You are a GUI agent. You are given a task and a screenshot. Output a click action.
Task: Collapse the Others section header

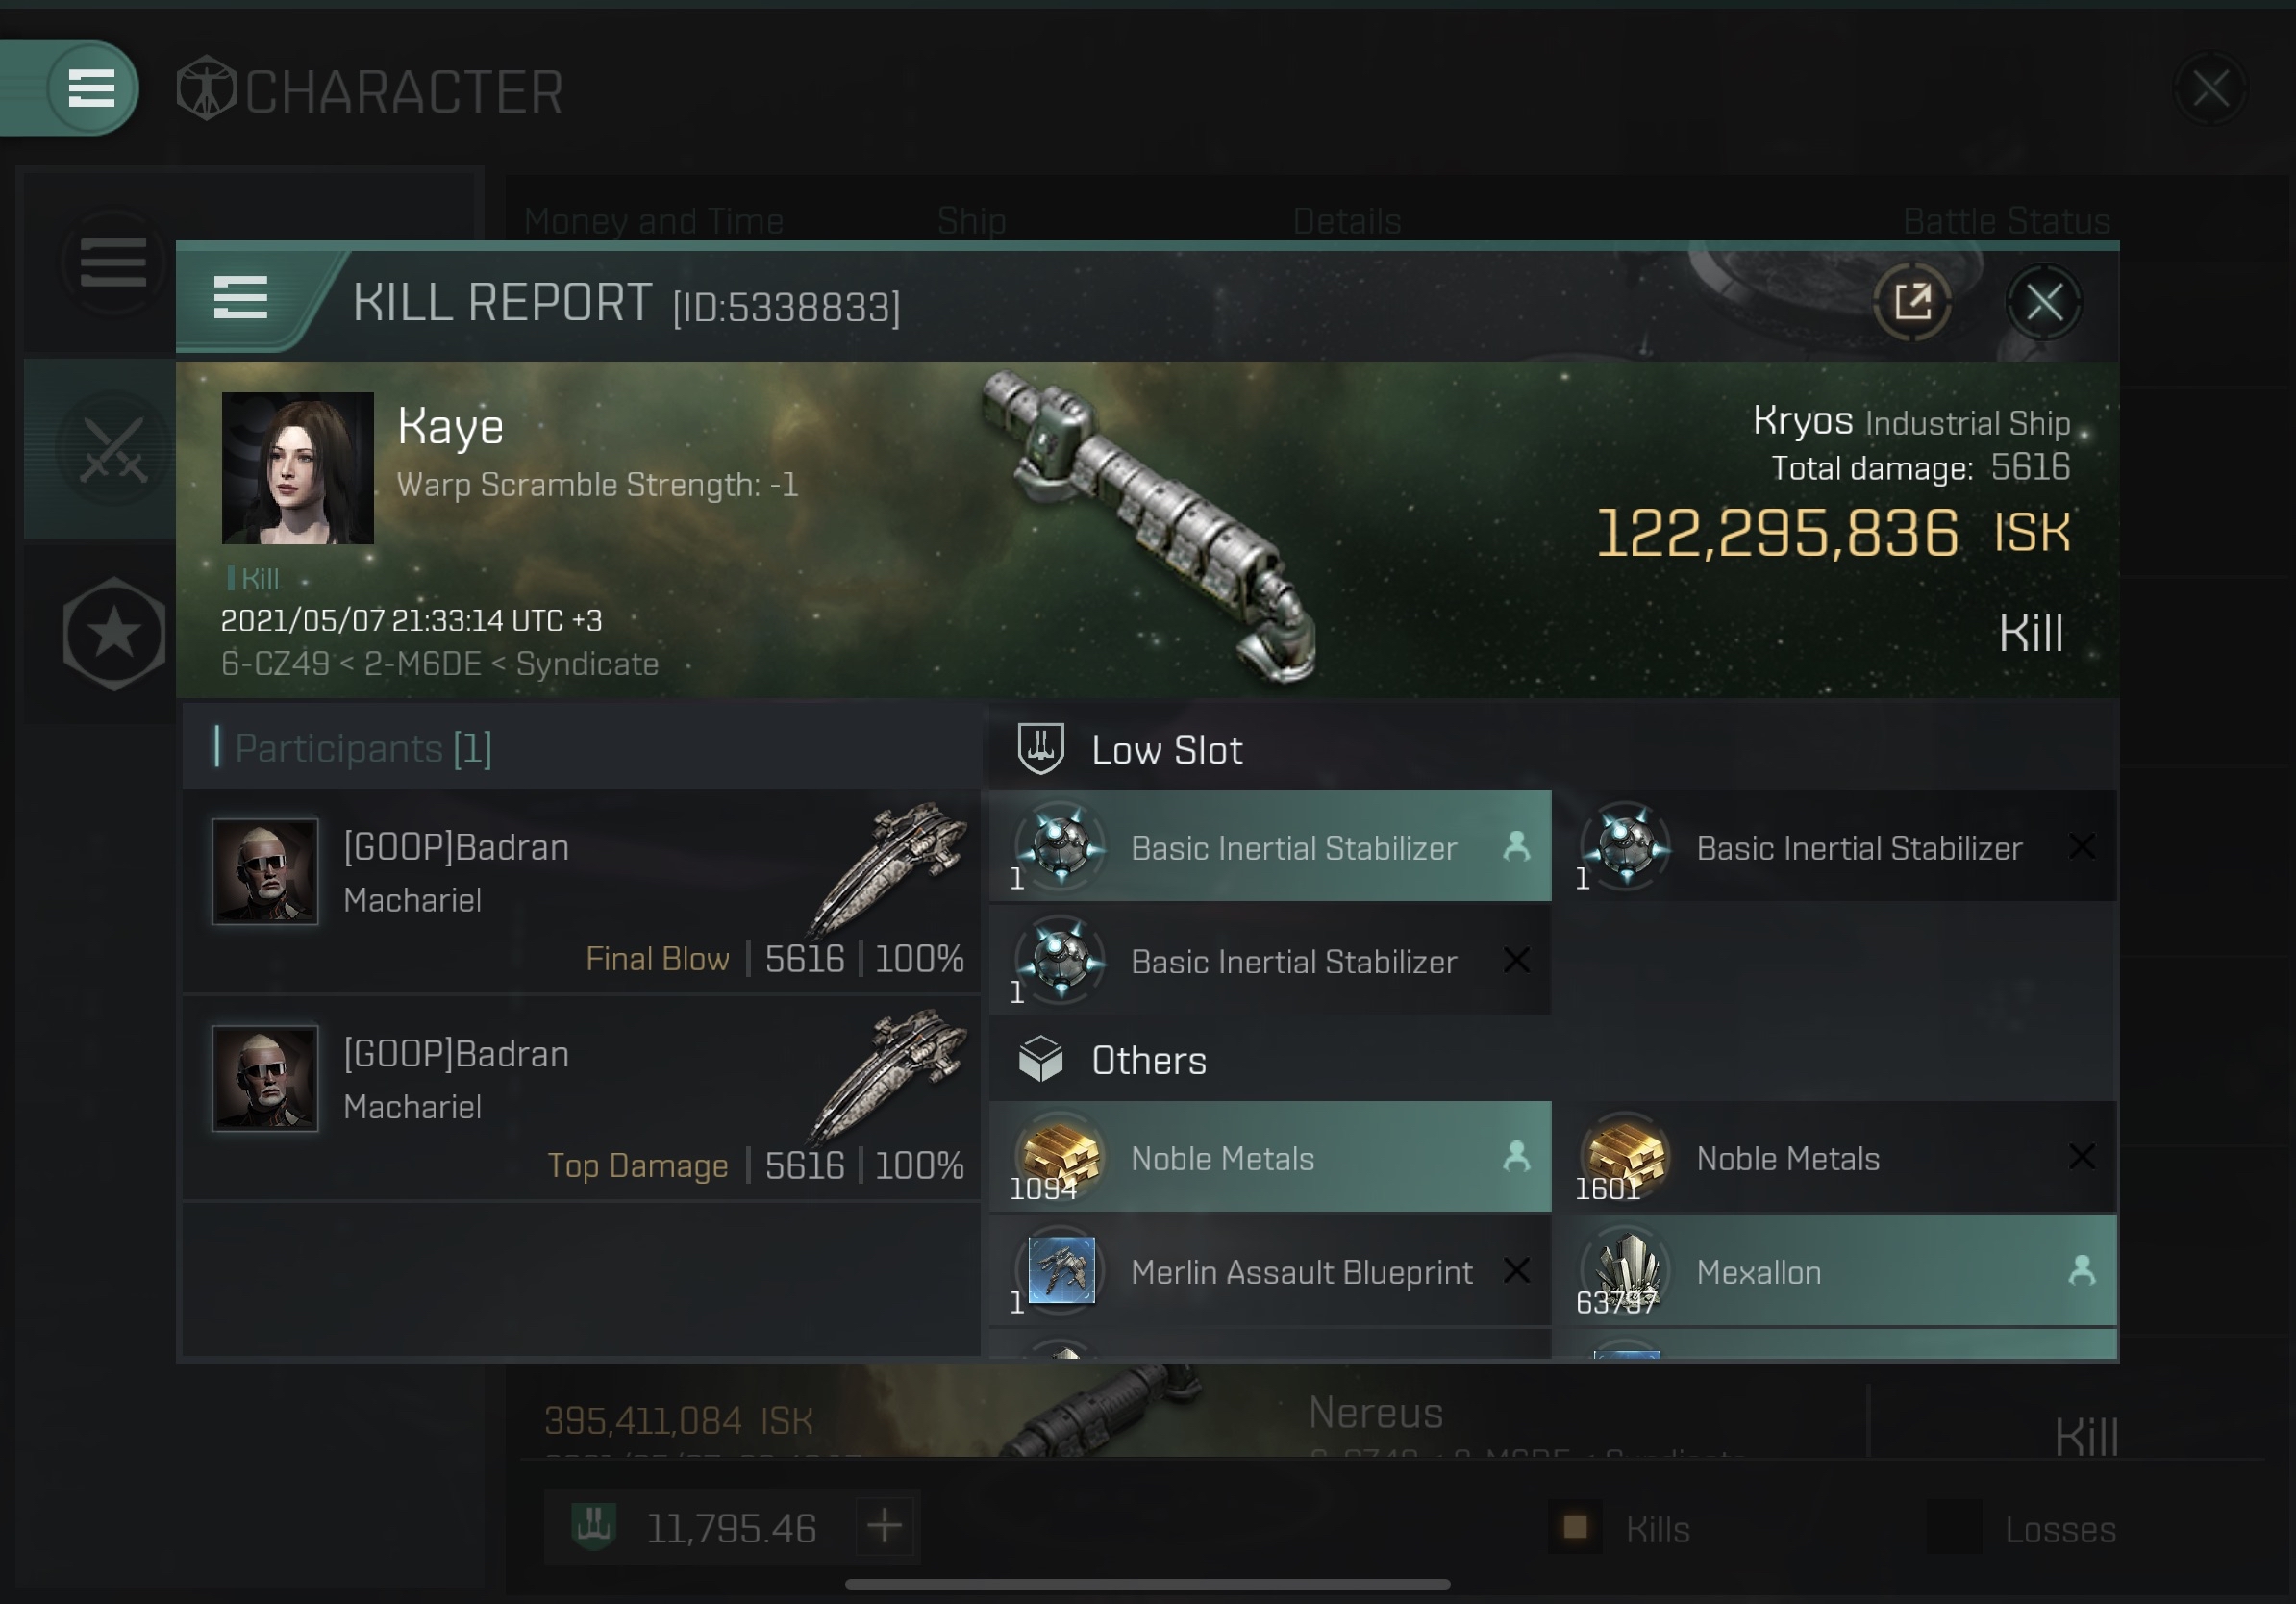pyautogui.click(x=1552, y=1059)
